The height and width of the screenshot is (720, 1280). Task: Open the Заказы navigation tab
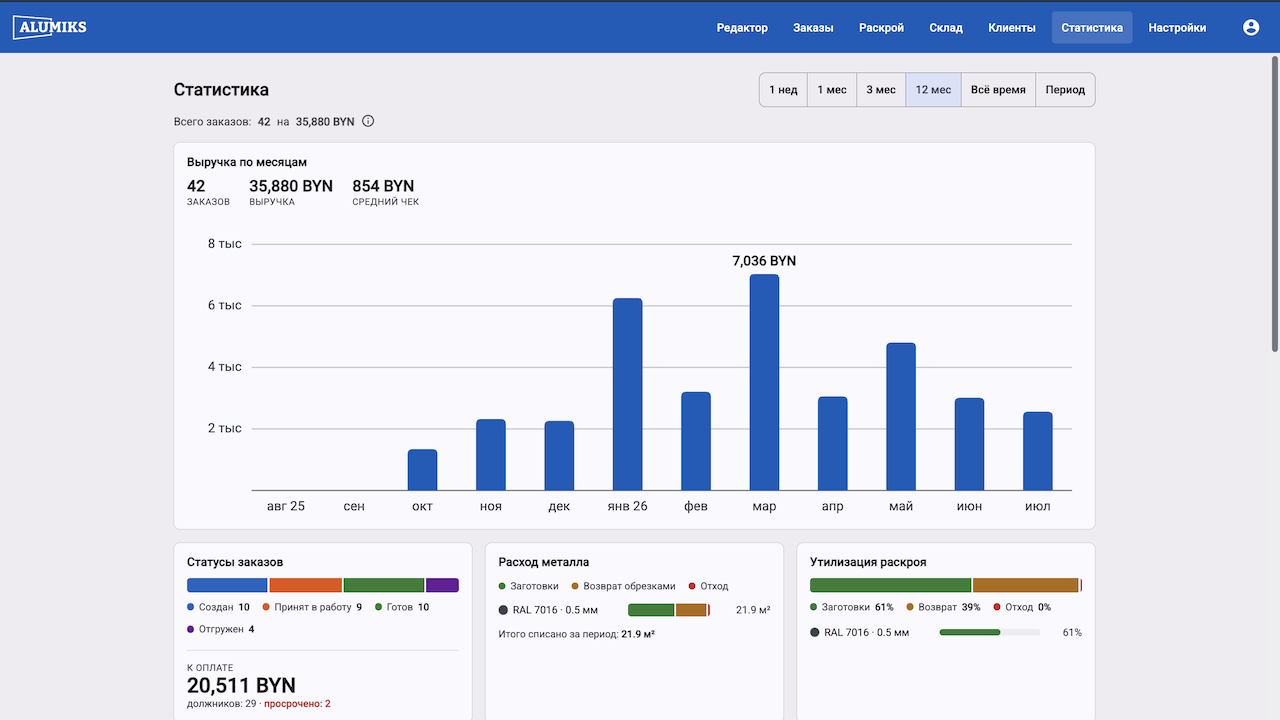point(813,28)
